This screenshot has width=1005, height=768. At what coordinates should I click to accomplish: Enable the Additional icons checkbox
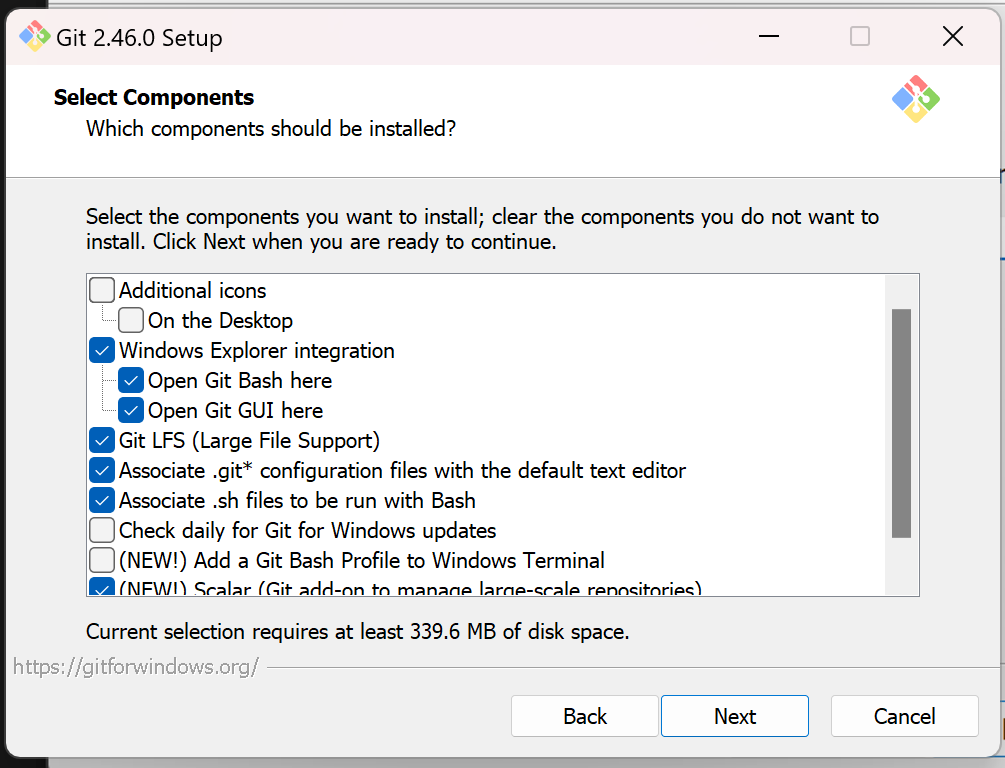[102, 291]
